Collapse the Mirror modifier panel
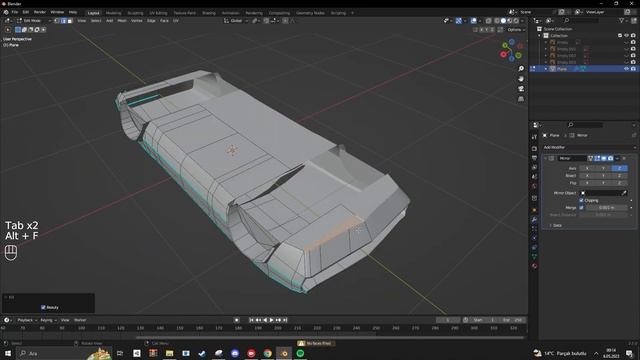The image size is (640, 360). 546,158
